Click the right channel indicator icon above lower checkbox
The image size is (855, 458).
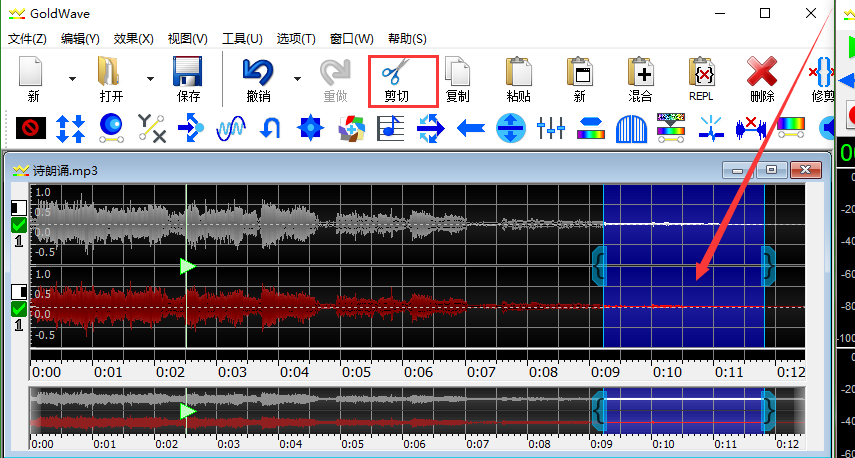tap(19, 292)
